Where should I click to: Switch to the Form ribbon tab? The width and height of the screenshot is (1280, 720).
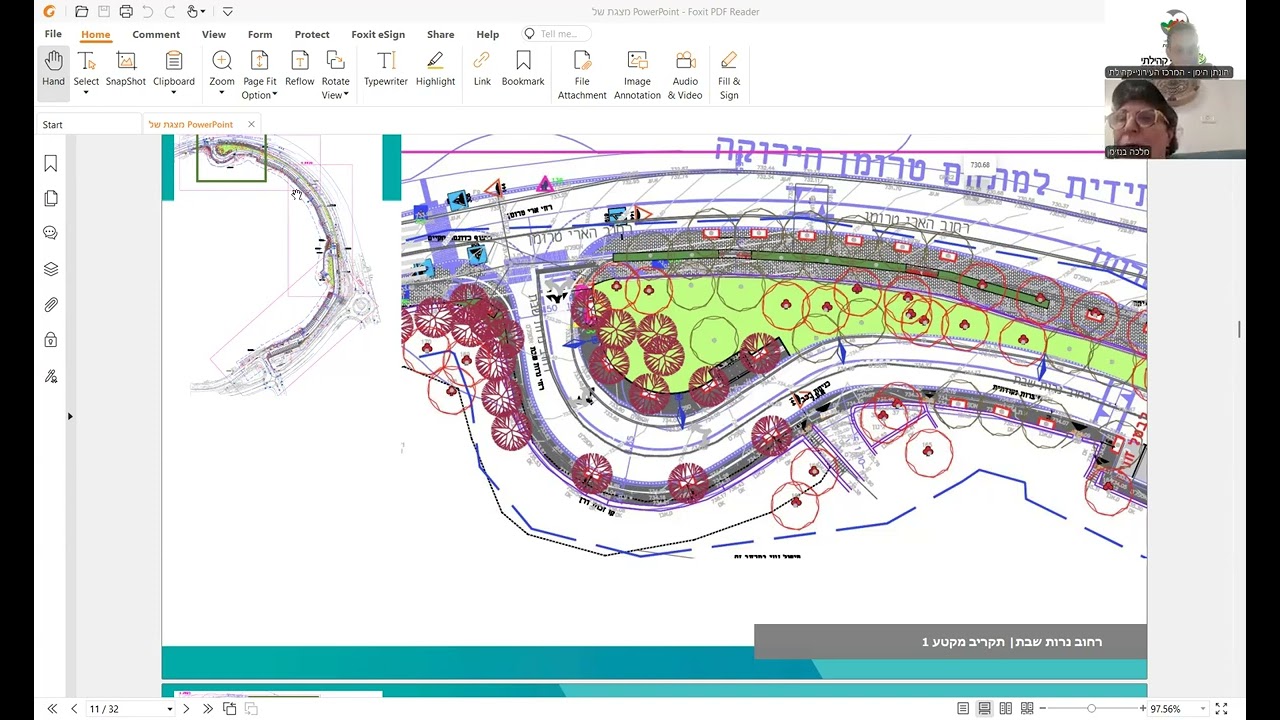click(260, 34)
